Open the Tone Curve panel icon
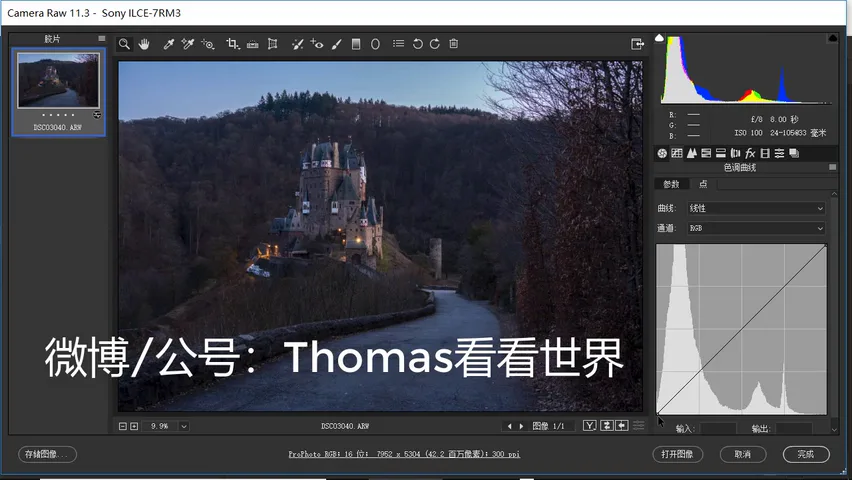 (676, 153)
